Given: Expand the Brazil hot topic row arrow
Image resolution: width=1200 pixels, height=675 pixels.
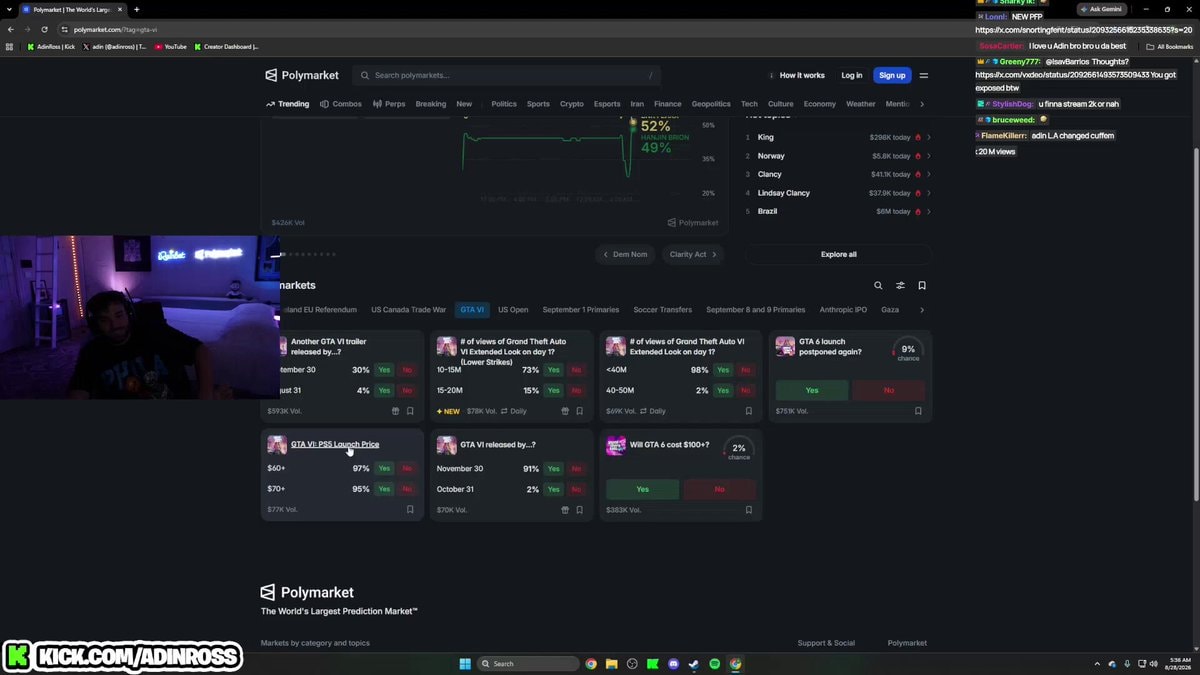Looking at the screenshot, I should 928,211.
